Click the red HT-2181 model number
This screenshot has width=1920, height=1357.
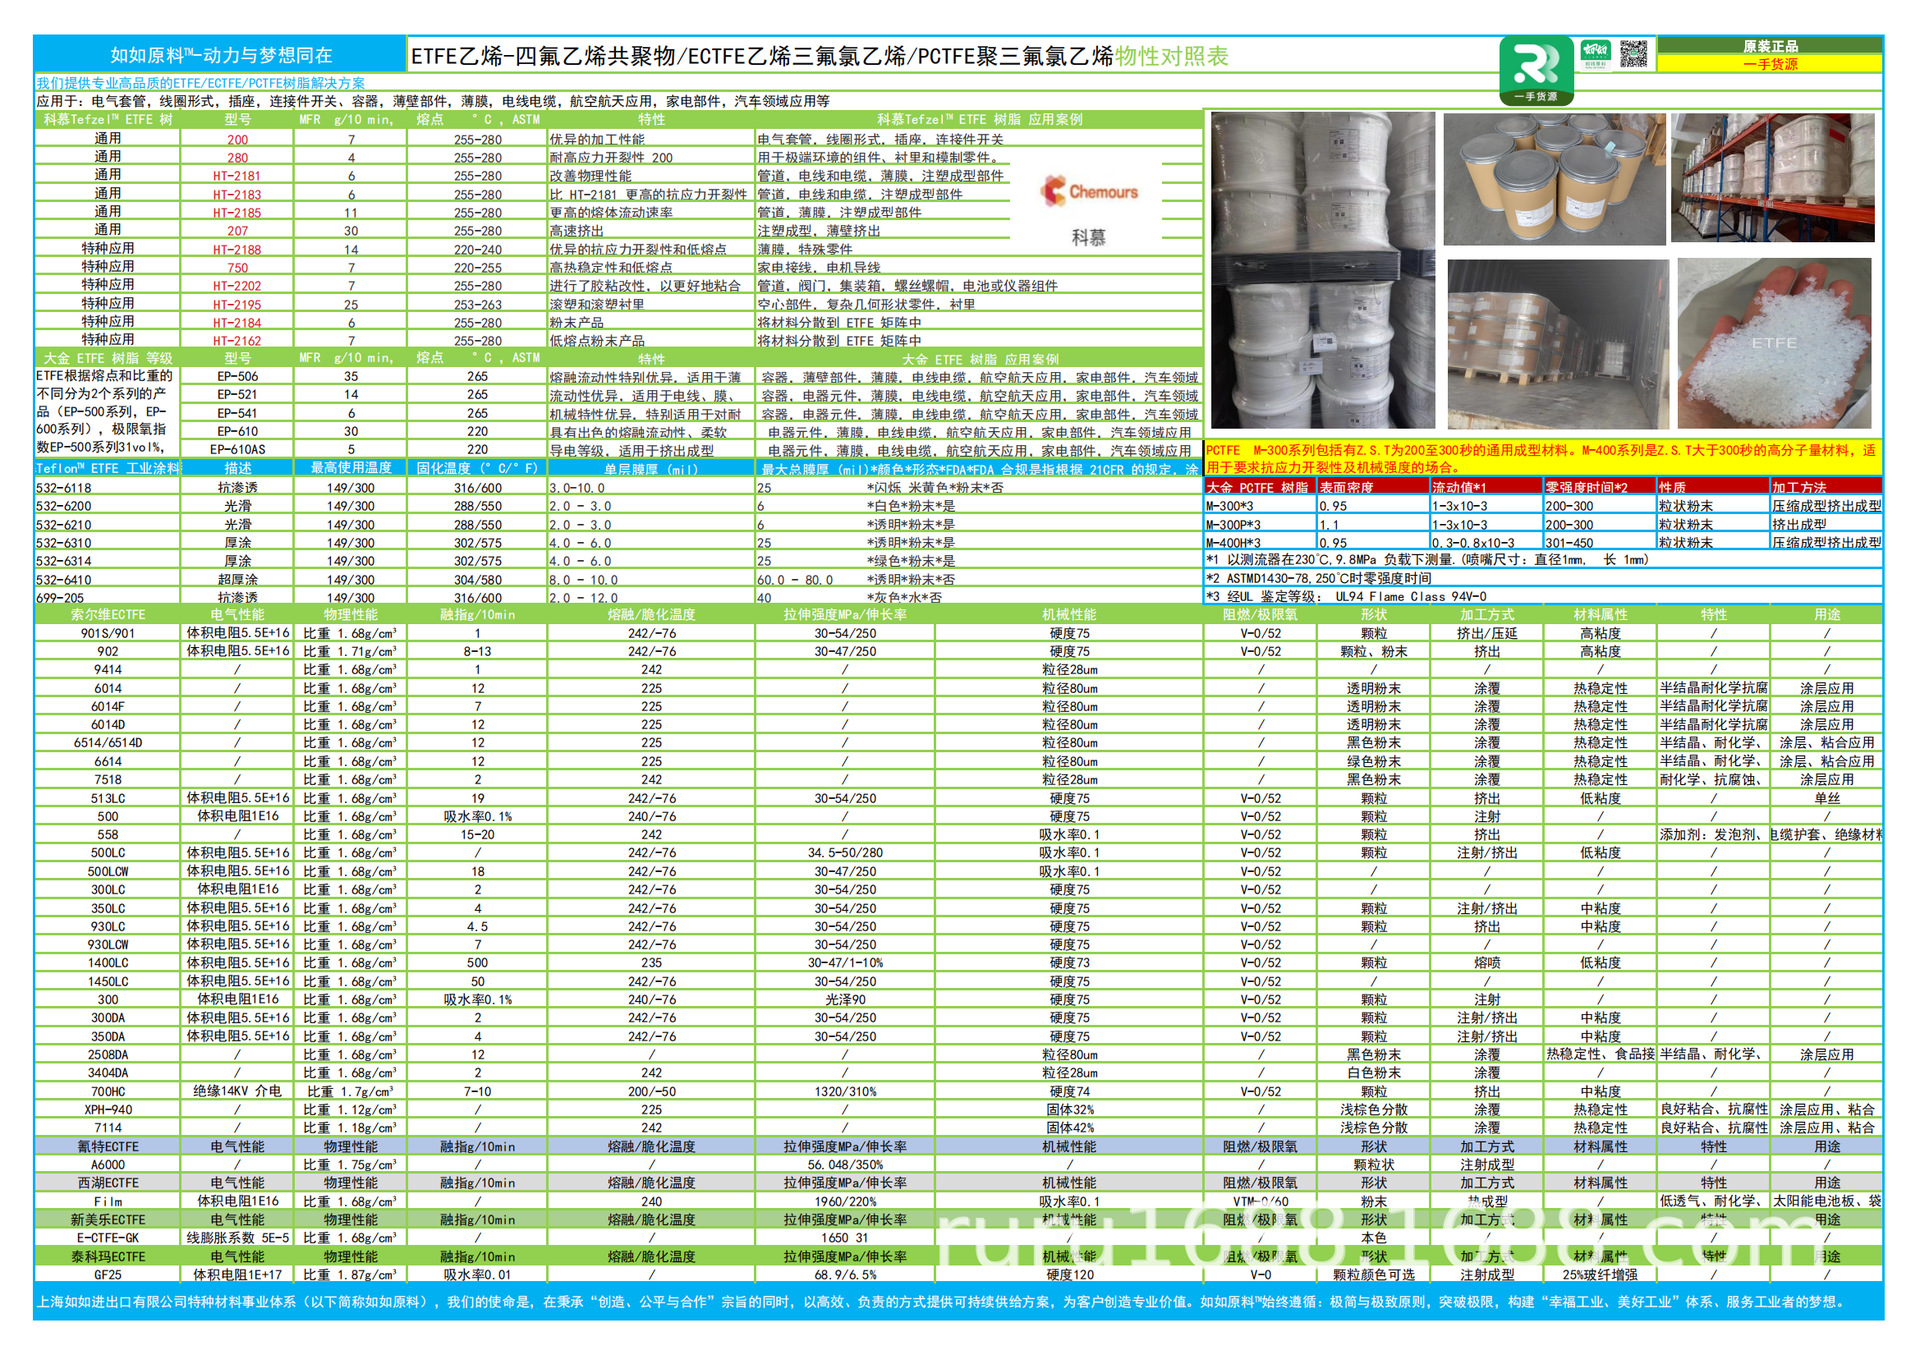[x=237, y=176]
